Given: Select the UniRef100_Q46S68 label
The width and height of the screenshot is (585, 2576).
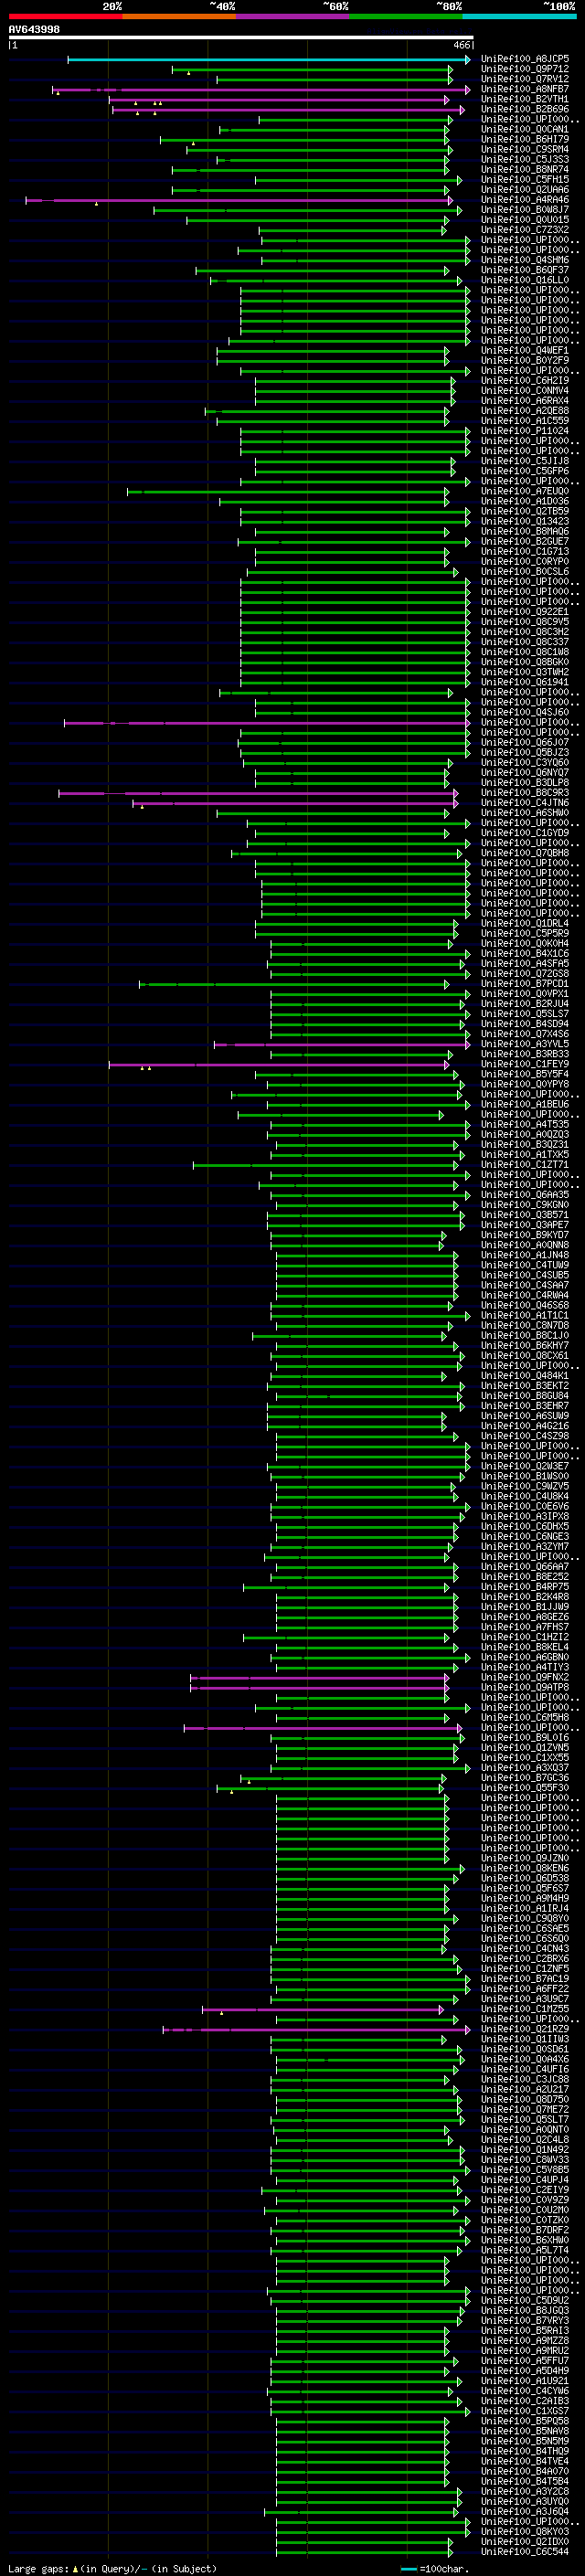Looking at the screenshot, I should point(525,1305).
